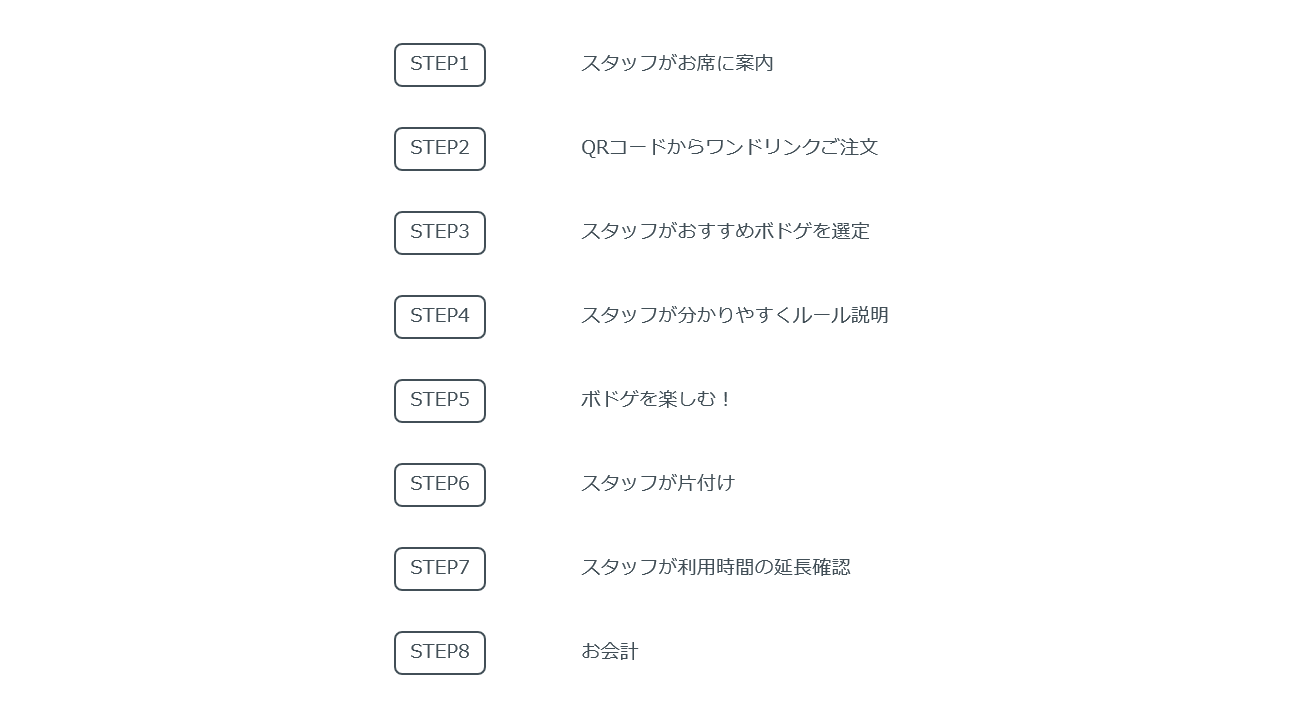1297x718 pixels.
Task: Click the STEP1 badge
Action: (x=440, y=65)
